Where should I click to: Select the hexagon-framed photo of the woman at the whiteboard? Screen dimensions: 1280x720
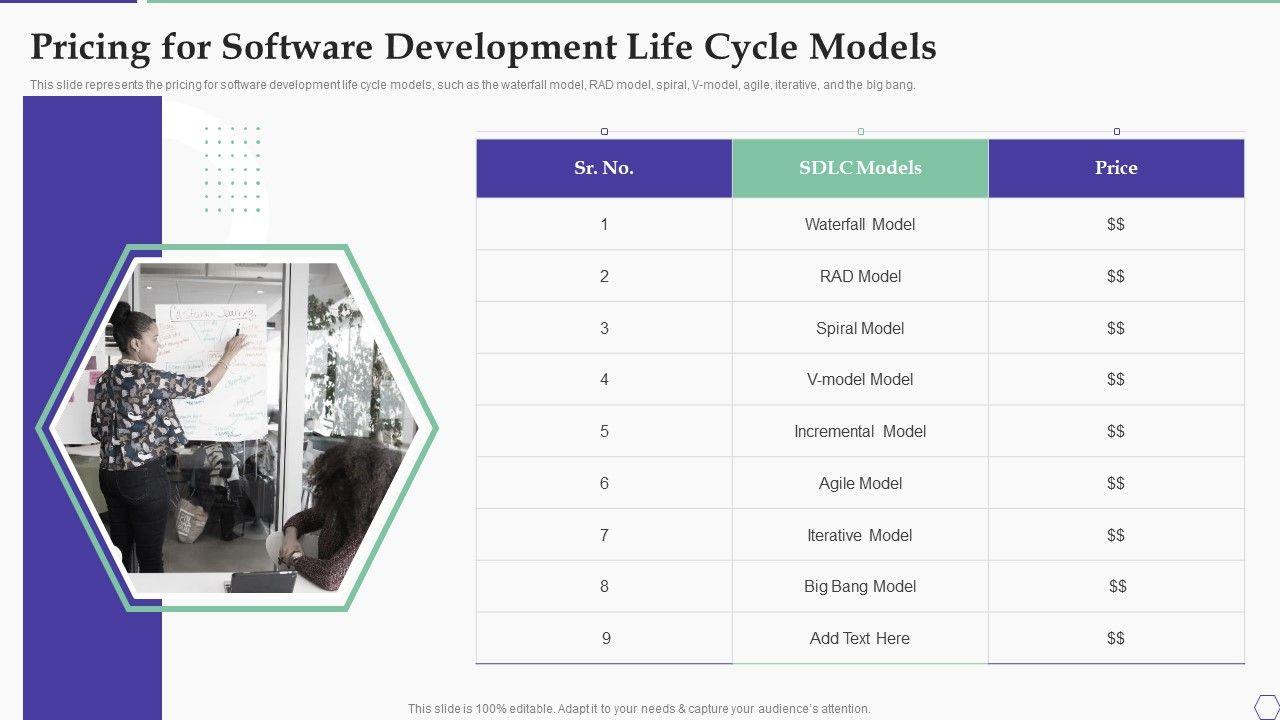coord(237,428)
